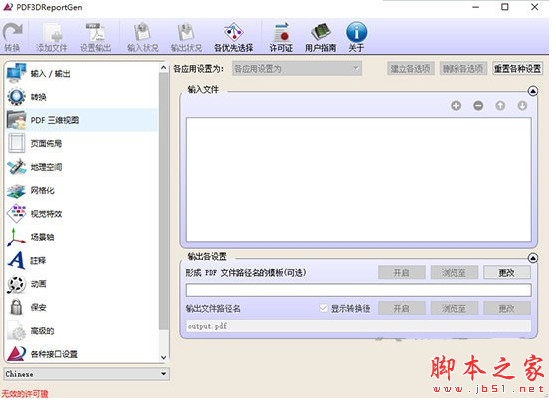Screen dimensions: 556x400
Task: Click the 输出状况 toolbar icon
Action: click(186, 37)
